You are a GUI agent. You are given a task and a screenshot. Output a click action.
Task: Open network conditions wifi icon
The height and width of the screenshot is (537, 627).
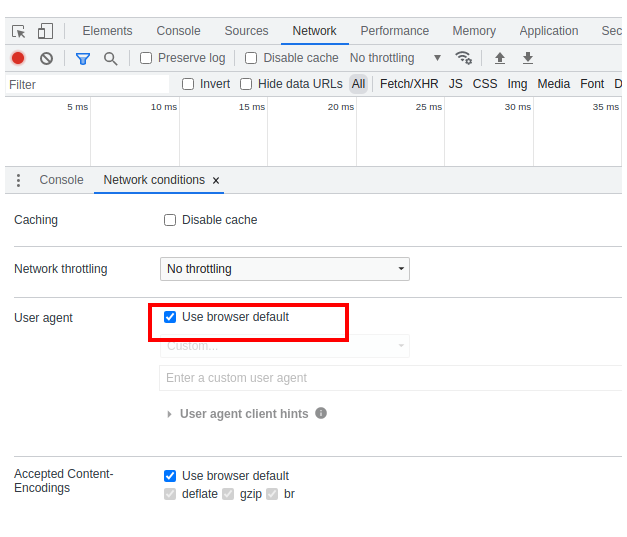click(463, 58)
